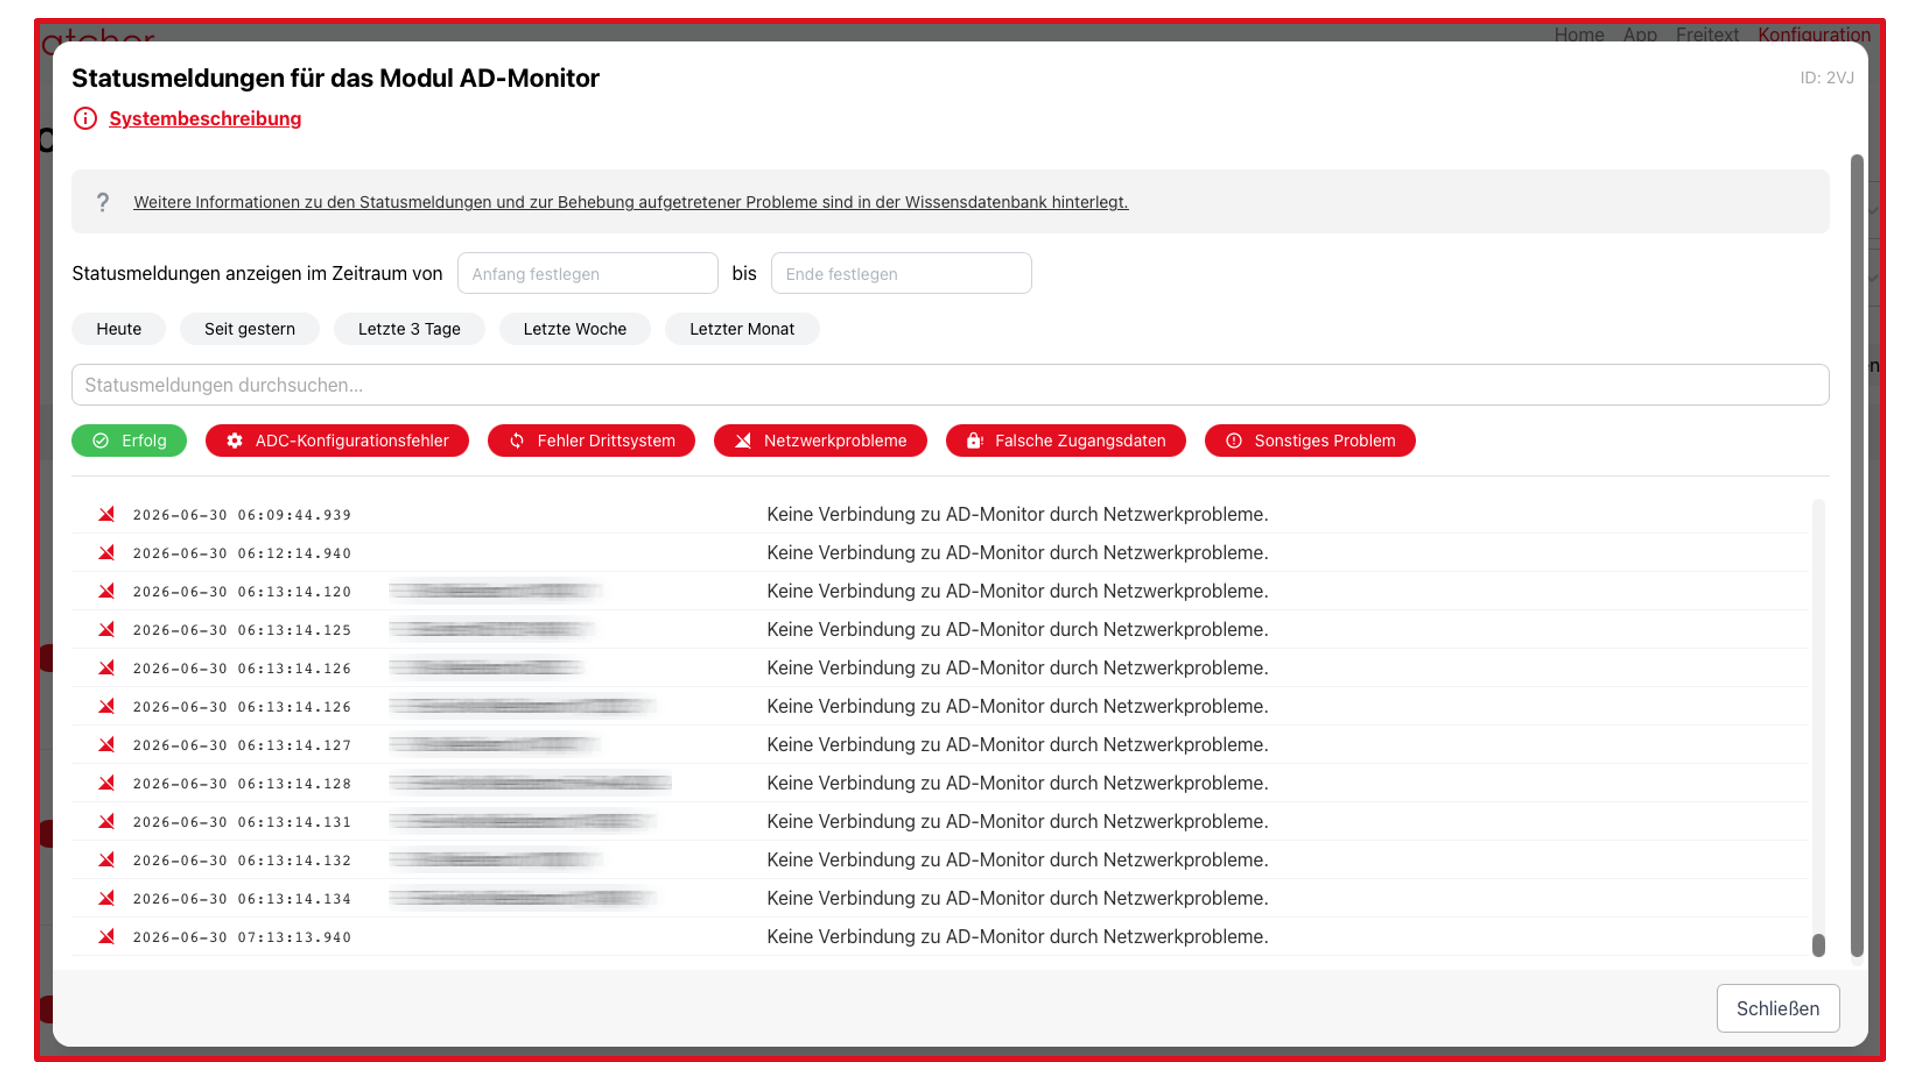Toggle the Fehler Drittsystem filter chip
Viewport: 1920px width, 1080px height.
[x=591, y=441]
